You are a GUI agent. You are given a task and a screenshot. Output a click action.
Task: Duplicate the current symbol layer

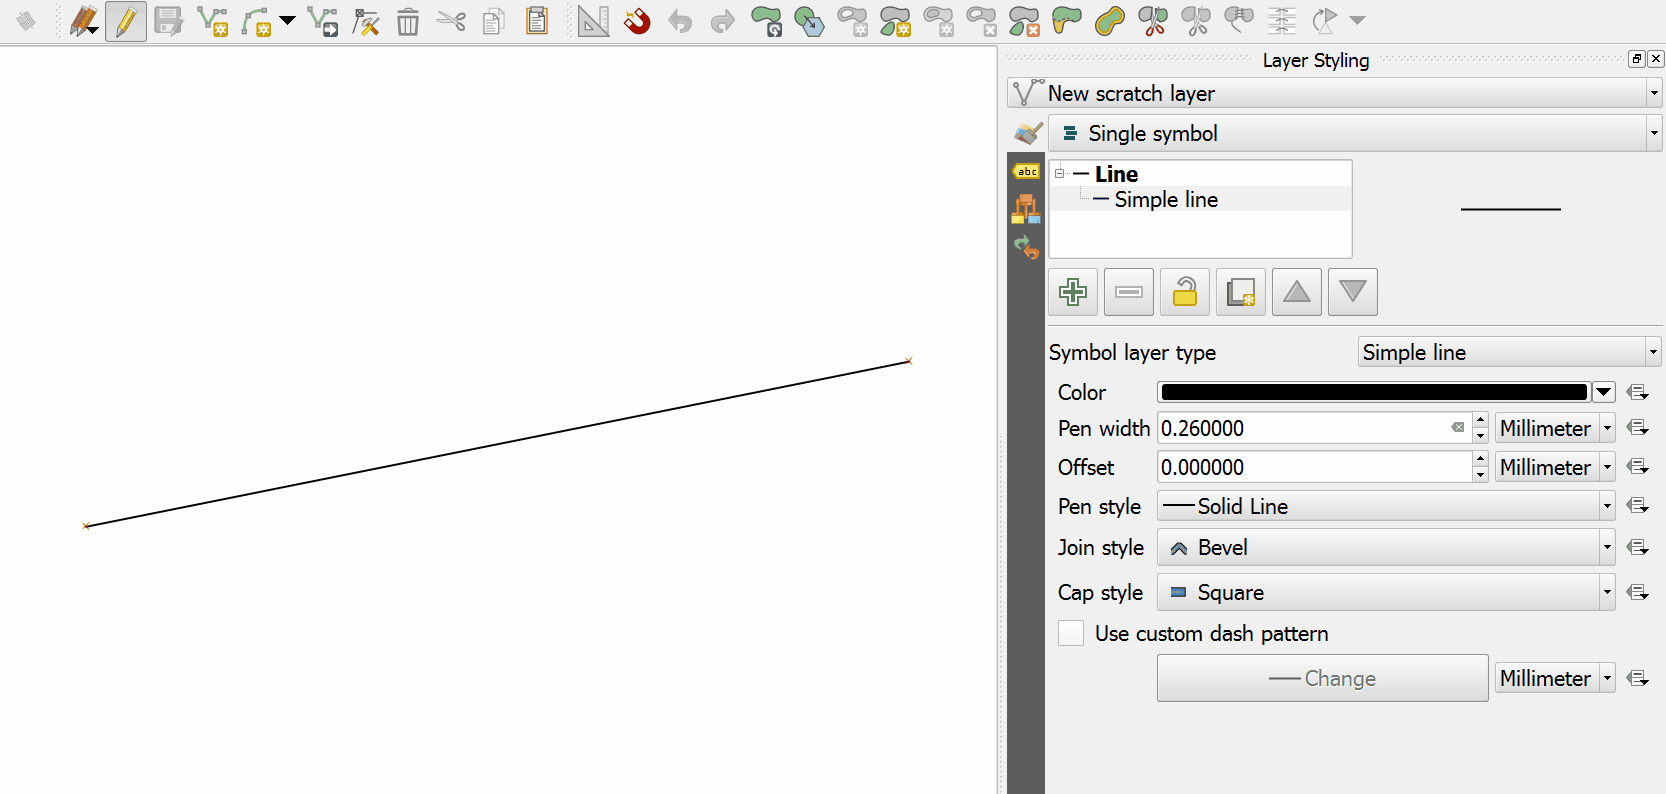[1241, 292]
